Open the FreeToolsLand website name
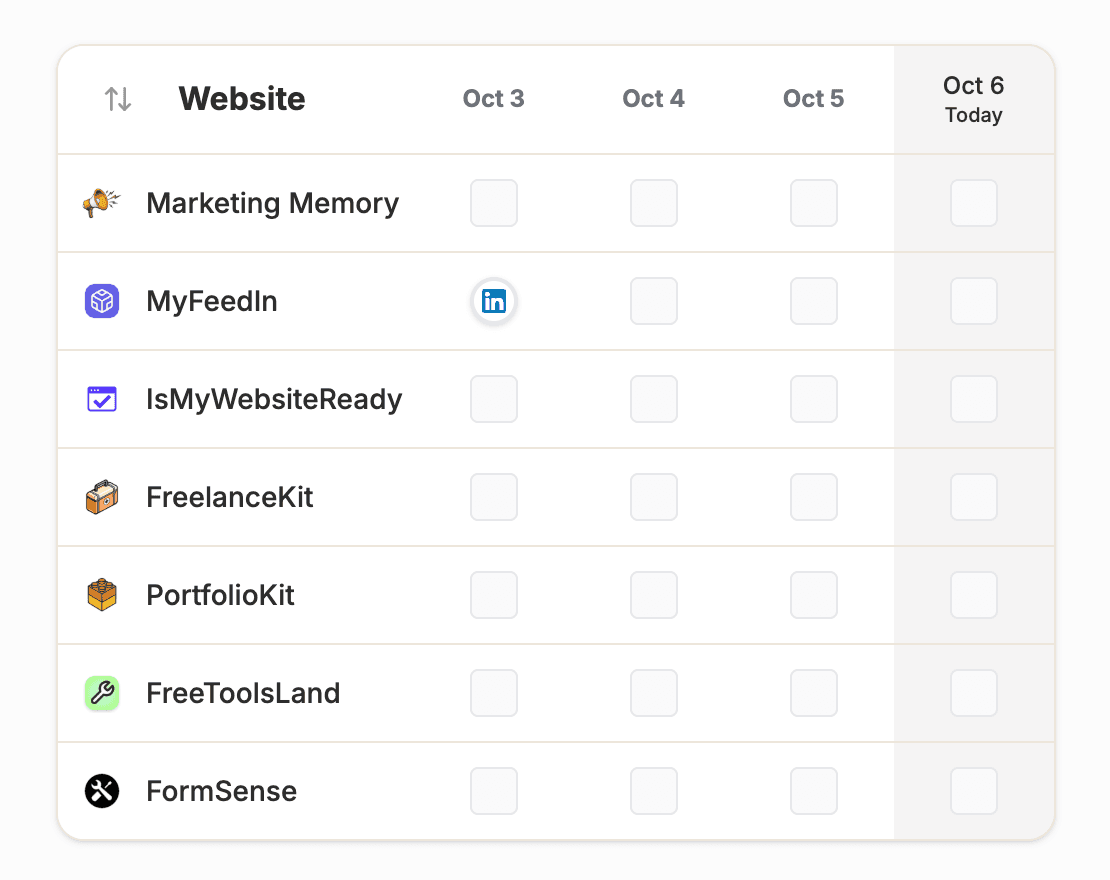 [243, 693]
